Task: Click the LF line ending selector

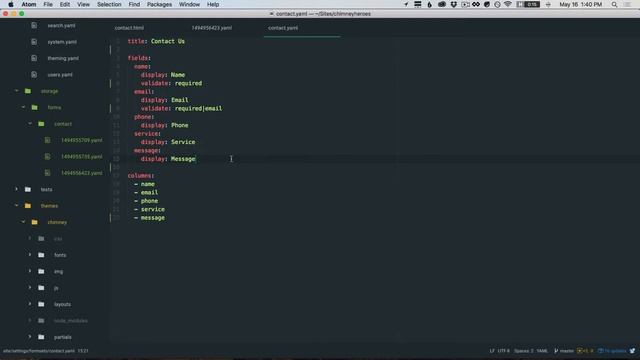Action: pos(492,351)
